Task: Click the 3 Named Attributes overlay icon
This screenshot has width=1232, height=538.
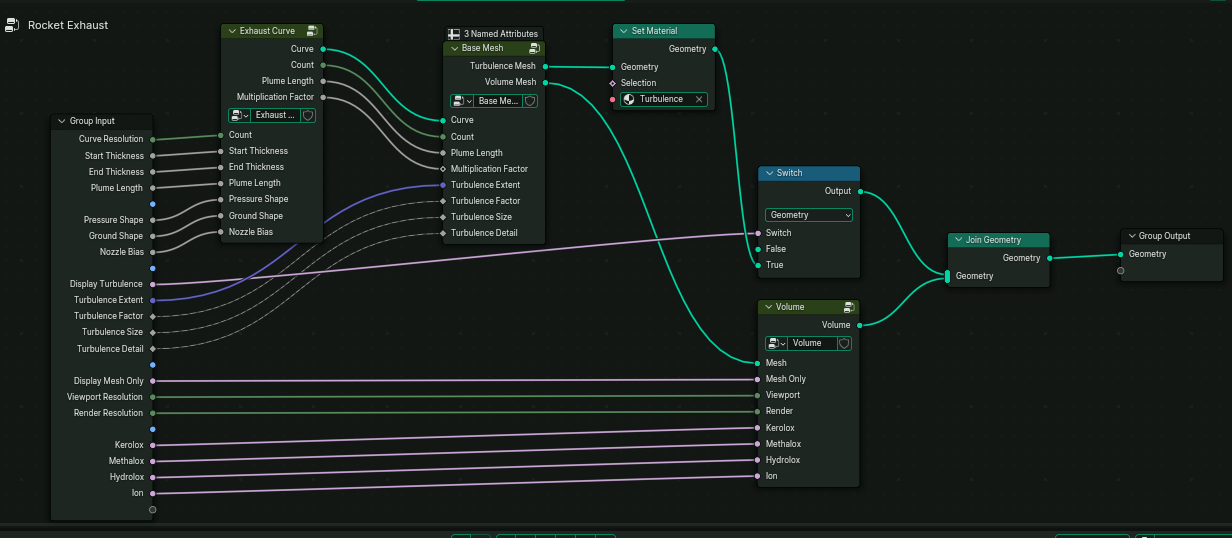Action: click(x=454, y=34)
